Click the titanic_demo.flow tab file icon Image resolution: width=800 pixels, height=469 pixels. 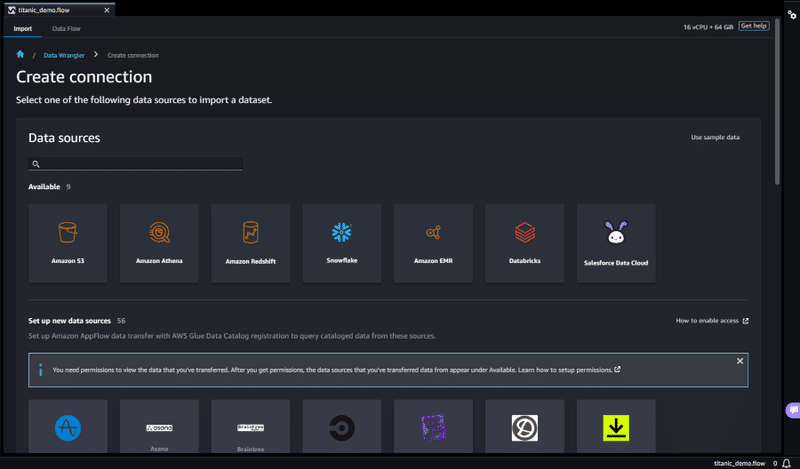pos(11,10)
